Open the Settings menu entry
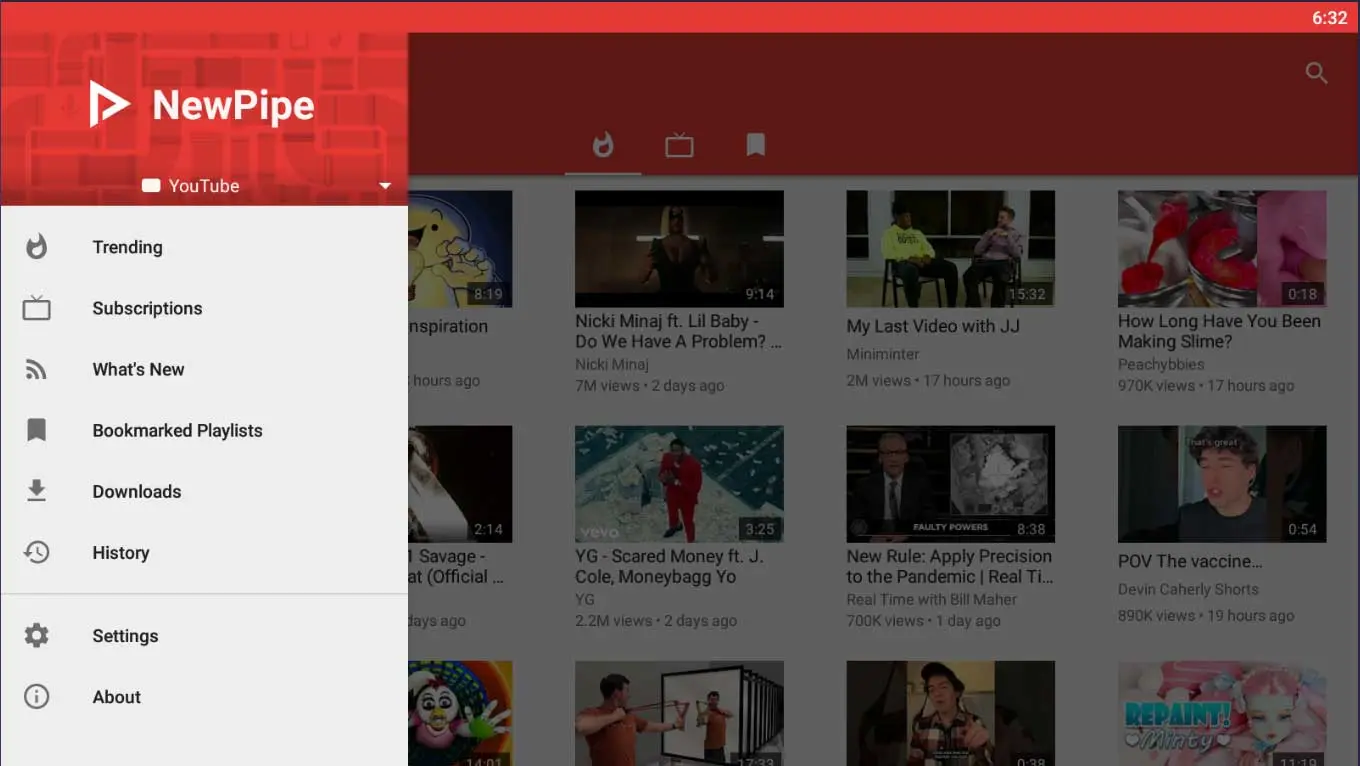Image resolution: width=1360 pixels, height=766 pixels. pos(125,636)
